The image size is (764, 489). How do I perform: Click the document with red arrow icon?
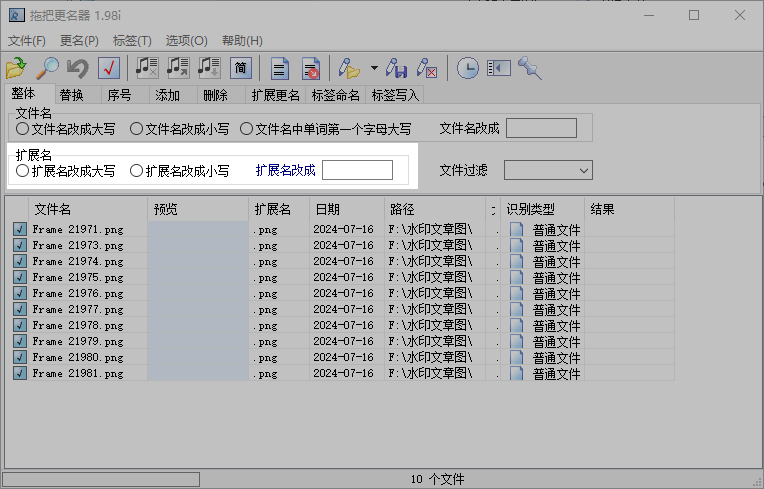[311, 68]
